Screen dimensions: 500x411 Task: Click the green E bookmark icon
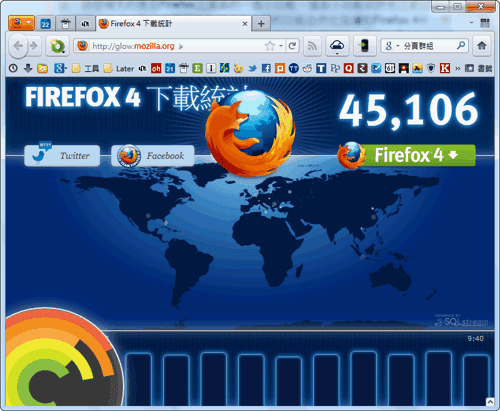197,68
